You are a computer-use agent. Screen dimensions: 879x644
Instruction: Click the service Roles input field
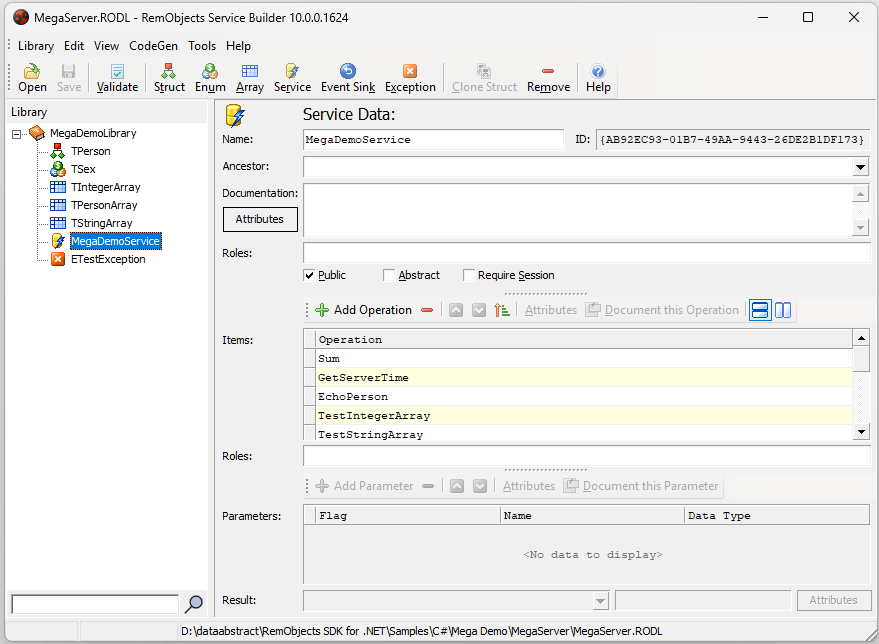[x=586, y=253]
